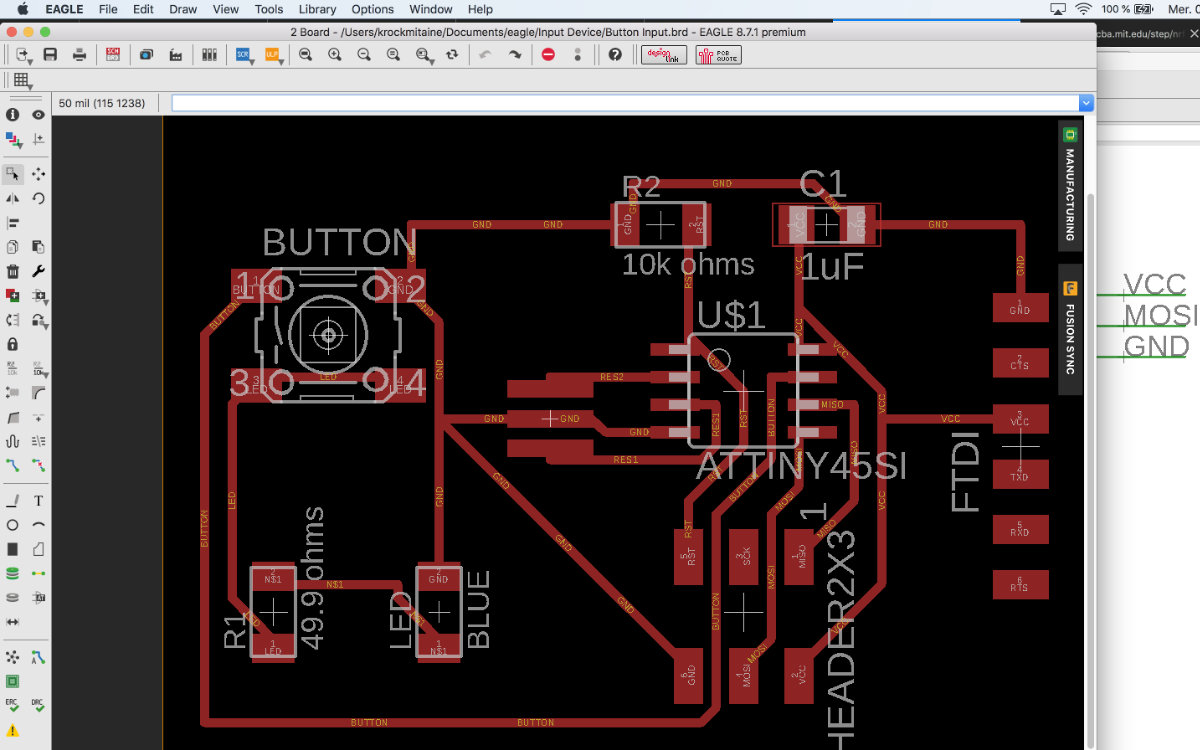Click the coordinates readout 50 mil (115 1238)
The height and width of the screenshot is (750, 1200).
coord(102,103)
